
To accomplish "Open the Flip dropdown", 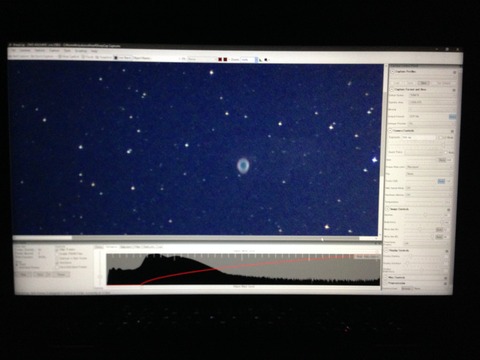I will click(429, 174).
